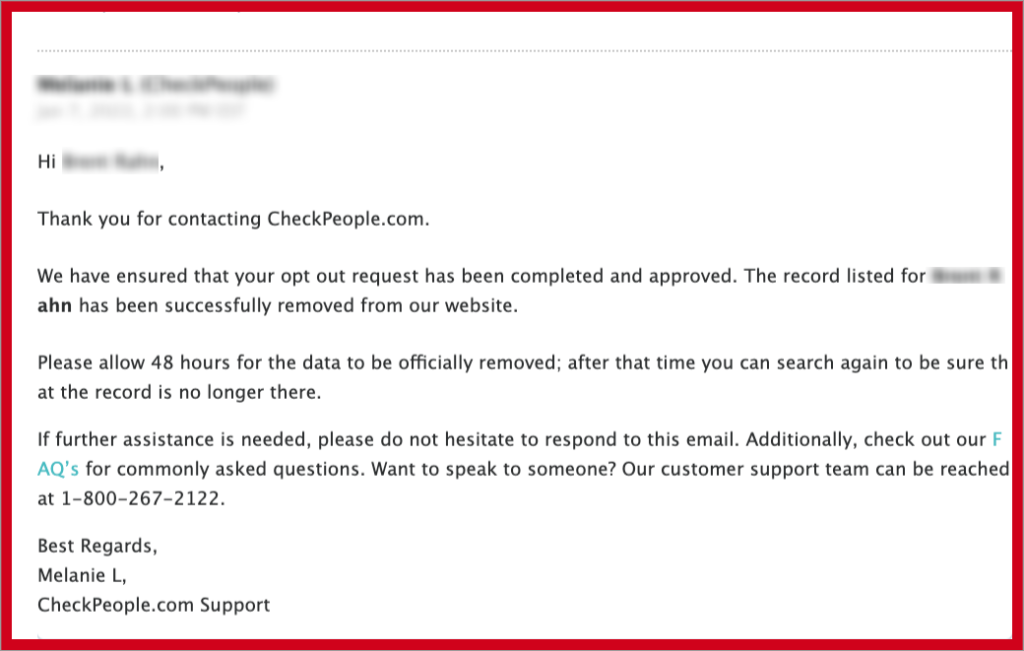Click the phone number 1-800-267-2122
The height and width of the screenshot is (651, 1024).
140,498
